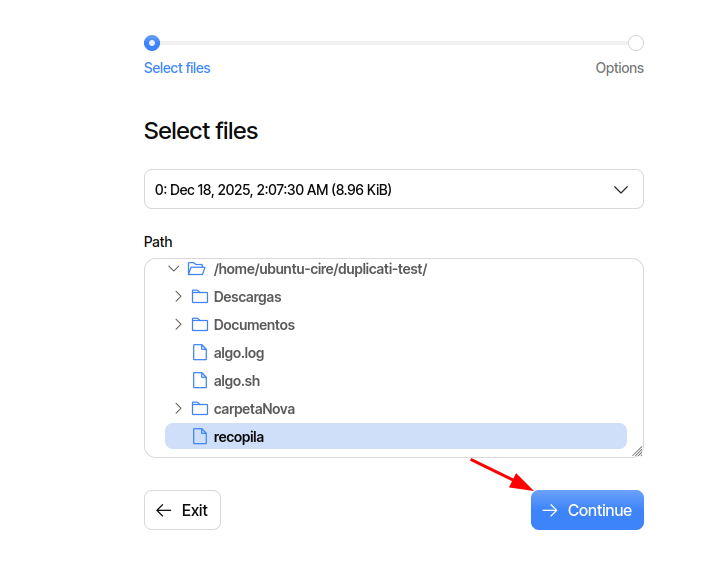Select the recopila file label

coord(239,437)
